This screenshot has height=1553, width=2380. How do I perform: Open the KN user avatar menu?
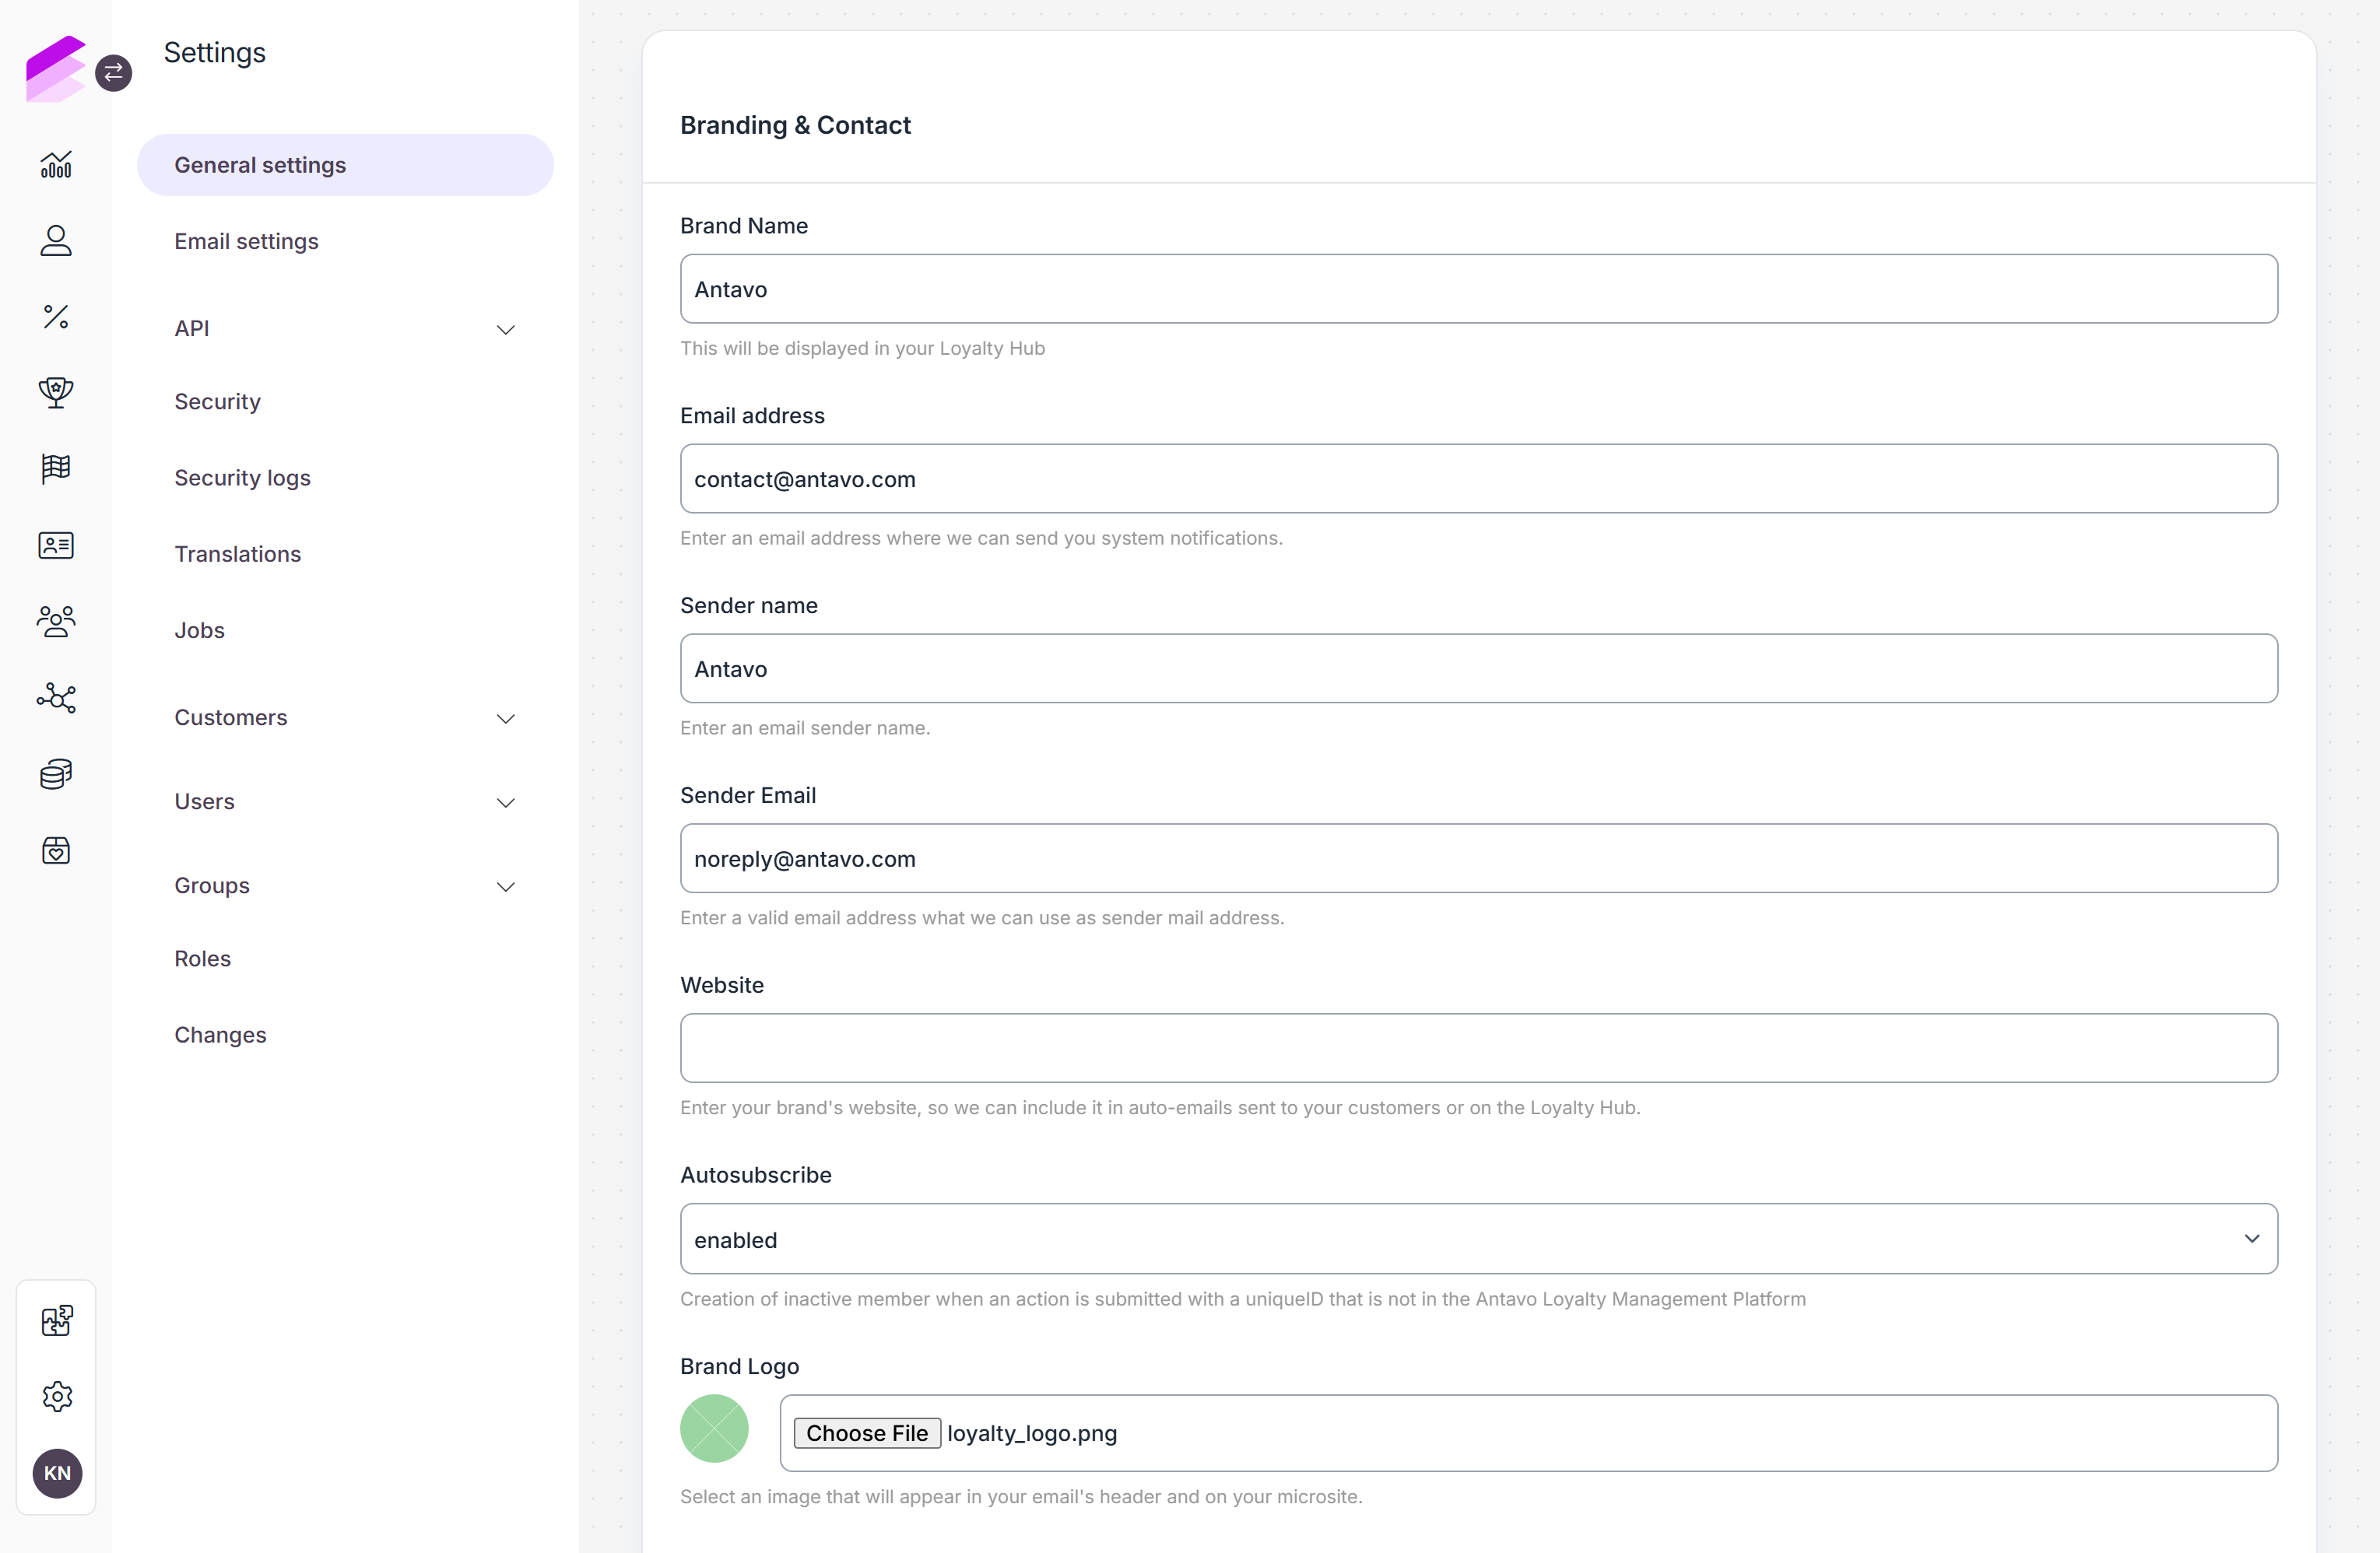(57, 1472)
